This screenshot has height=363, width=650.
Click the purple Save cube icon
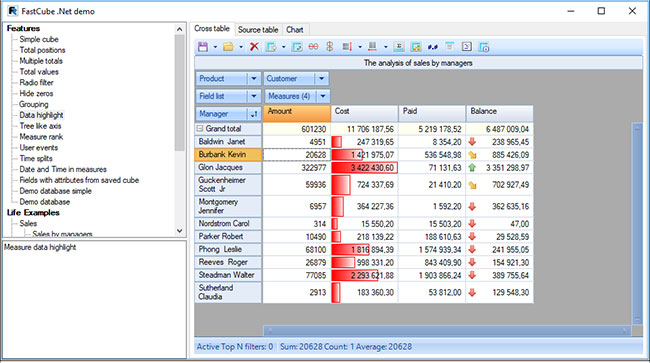(203, 47)
